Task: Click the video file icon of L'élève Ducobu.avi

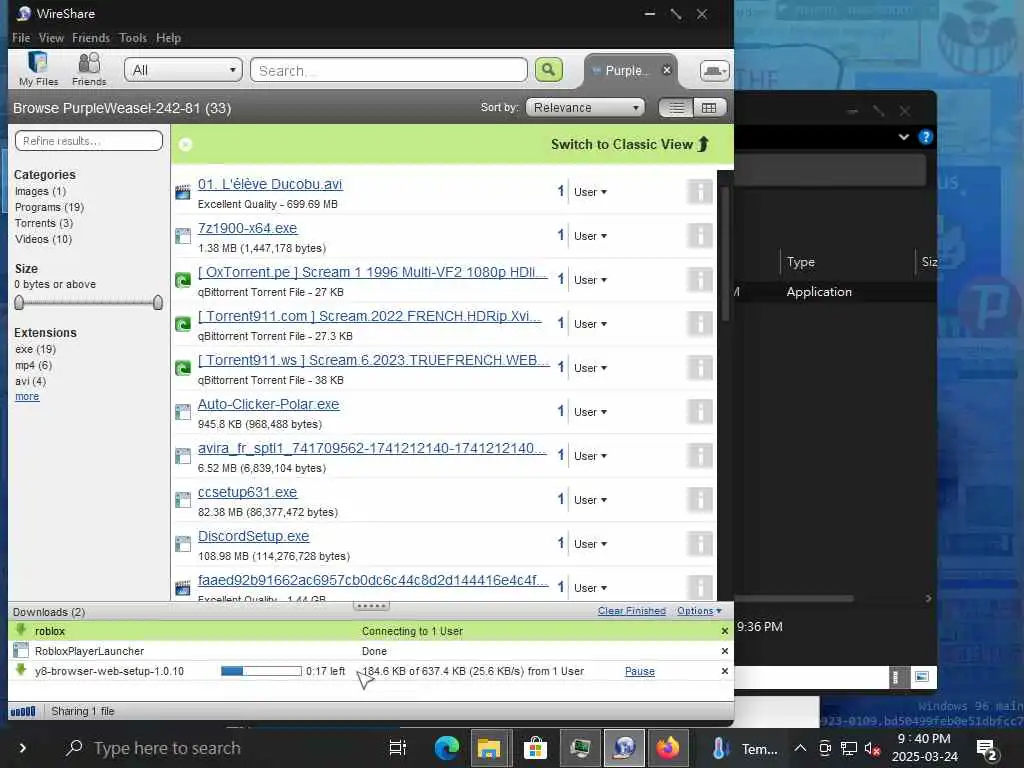Action: (x=183, y=192)
